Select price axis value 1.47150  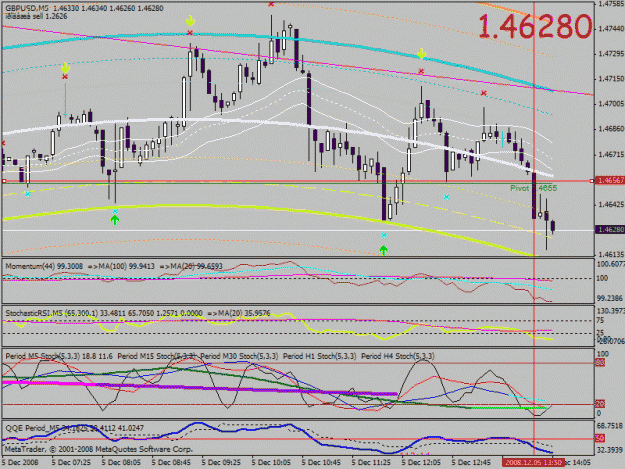tap(611, 79)
